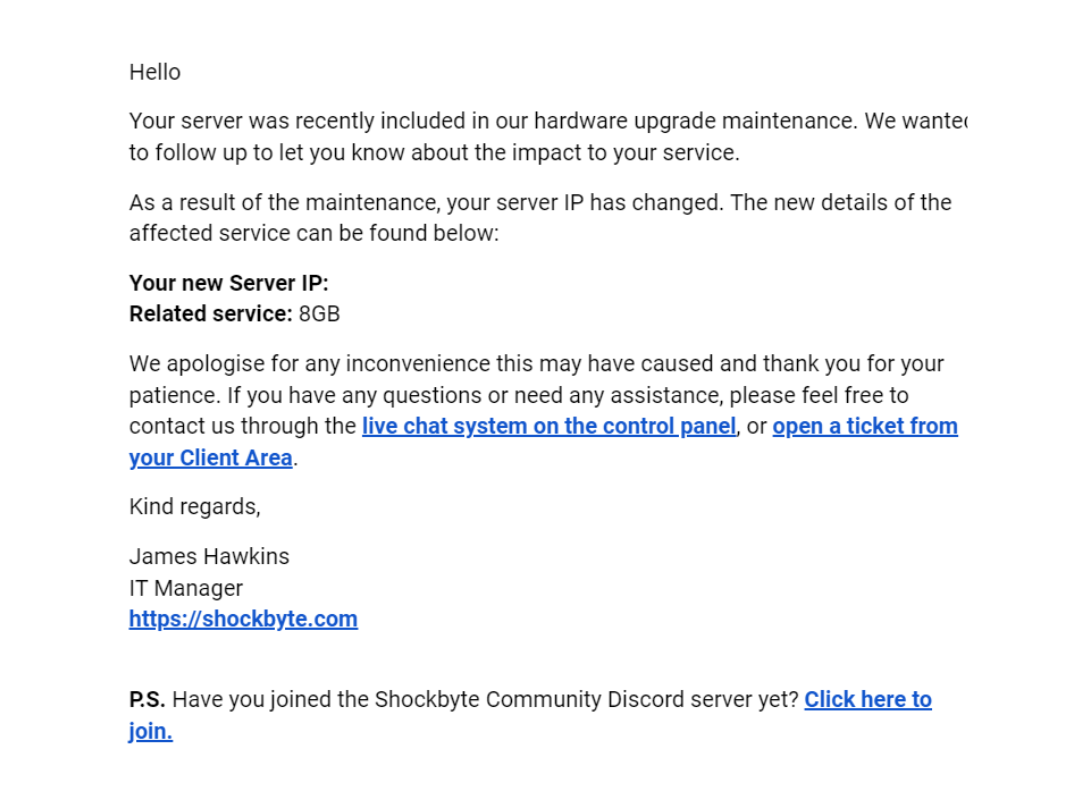Click the 8GB service value

(x=319, y=314)
